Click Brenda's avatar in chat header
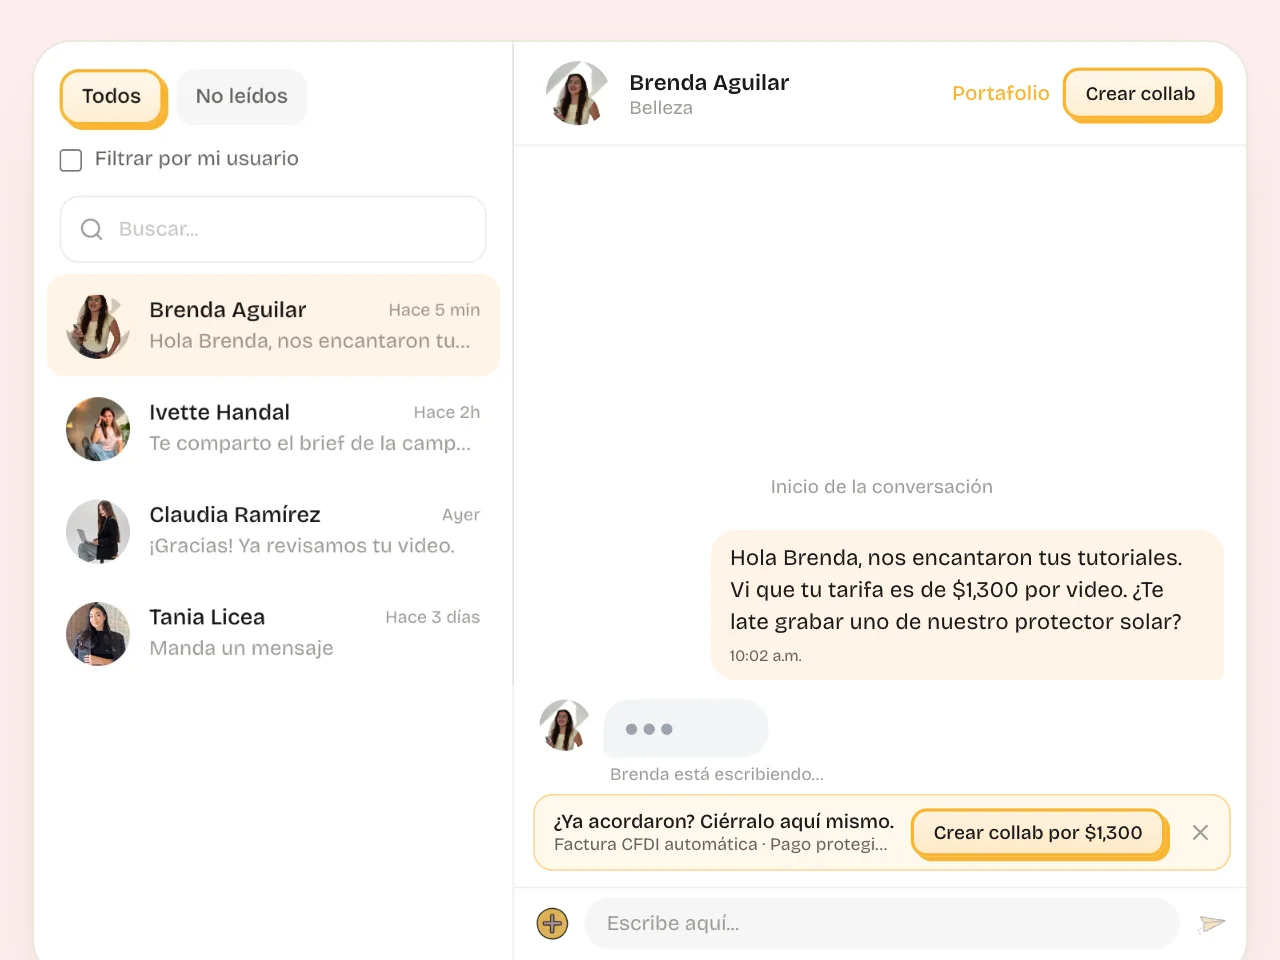The image size is (1280, 960). pyautogui.click(x=577, y=93)
